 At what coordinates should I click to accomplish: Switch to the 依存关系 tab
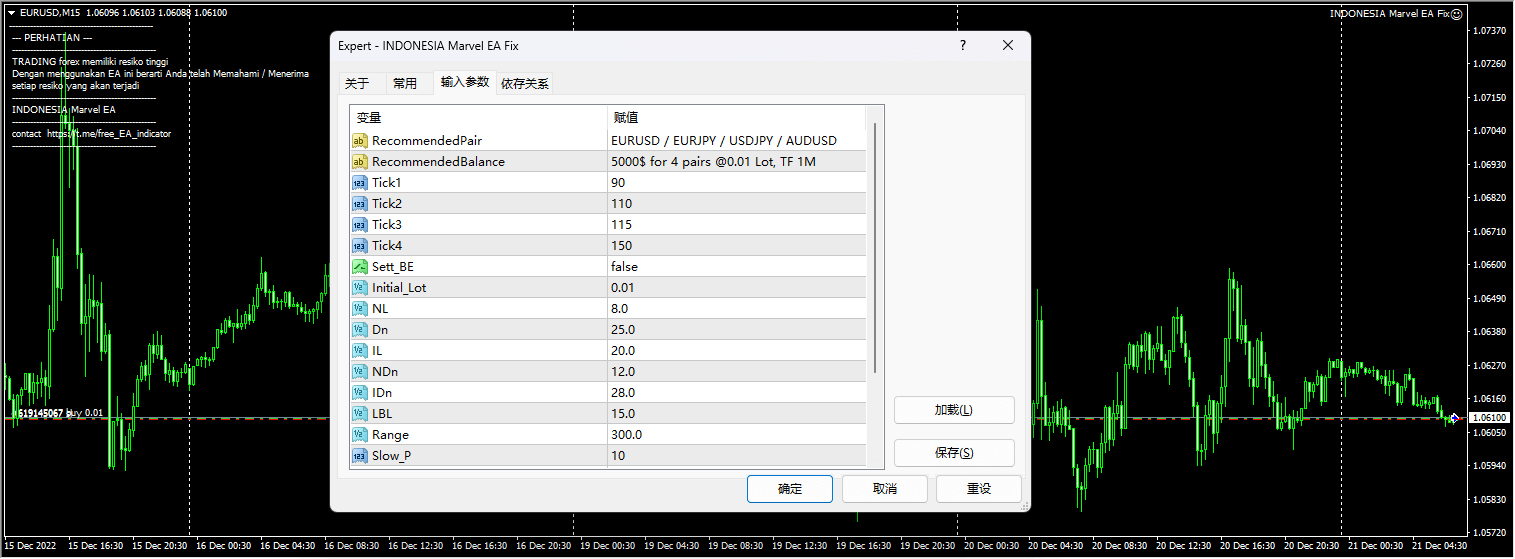click(525, 84)
